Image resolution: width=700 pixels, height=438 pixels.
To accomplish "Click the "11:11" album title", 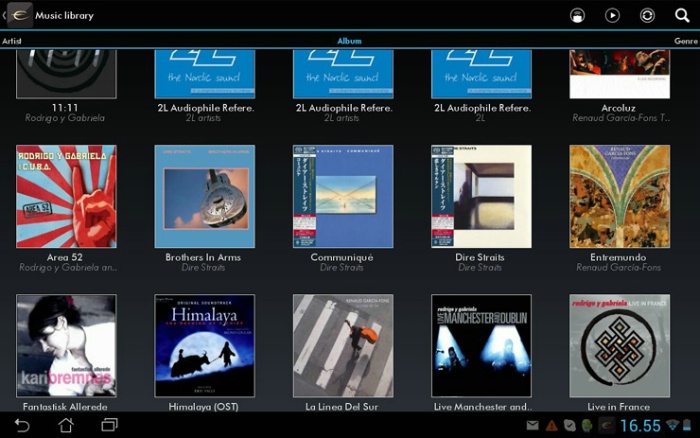I will [x=65, y=108].
